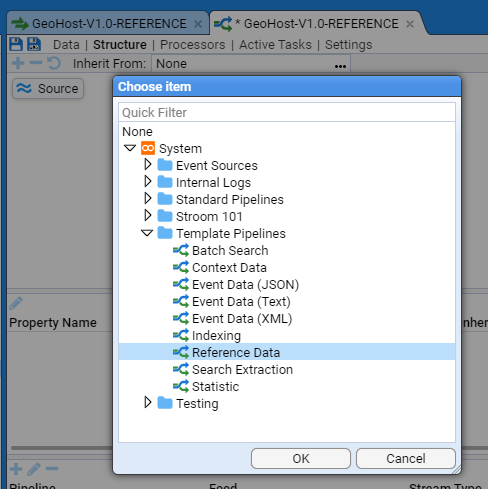
Task: Click the Save As icon
Action: (x=34, y=44)
